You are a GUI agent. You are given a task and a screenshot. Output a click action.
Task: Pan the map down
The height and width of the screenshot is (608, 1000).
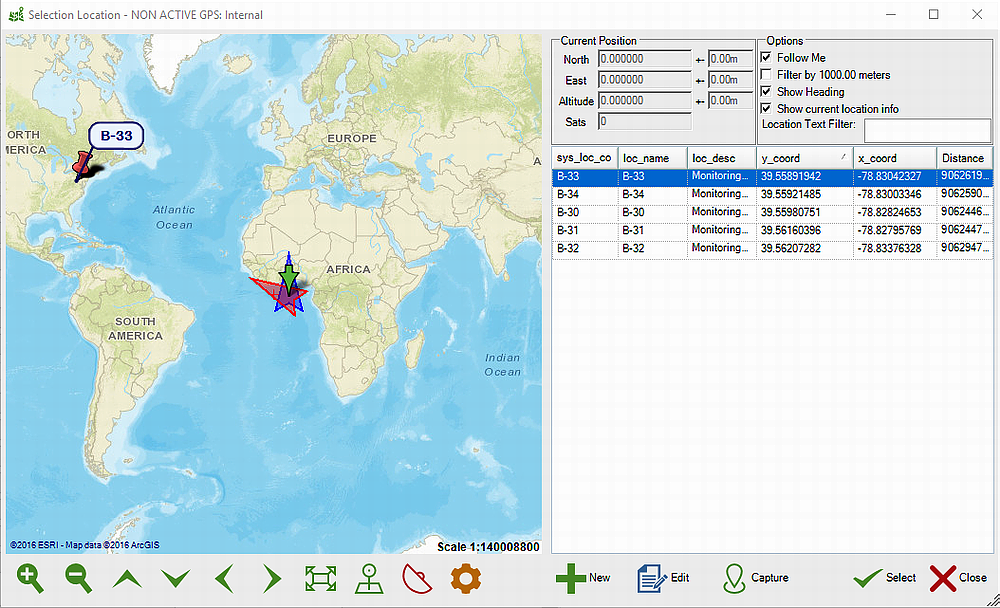[x=175, y=578]
